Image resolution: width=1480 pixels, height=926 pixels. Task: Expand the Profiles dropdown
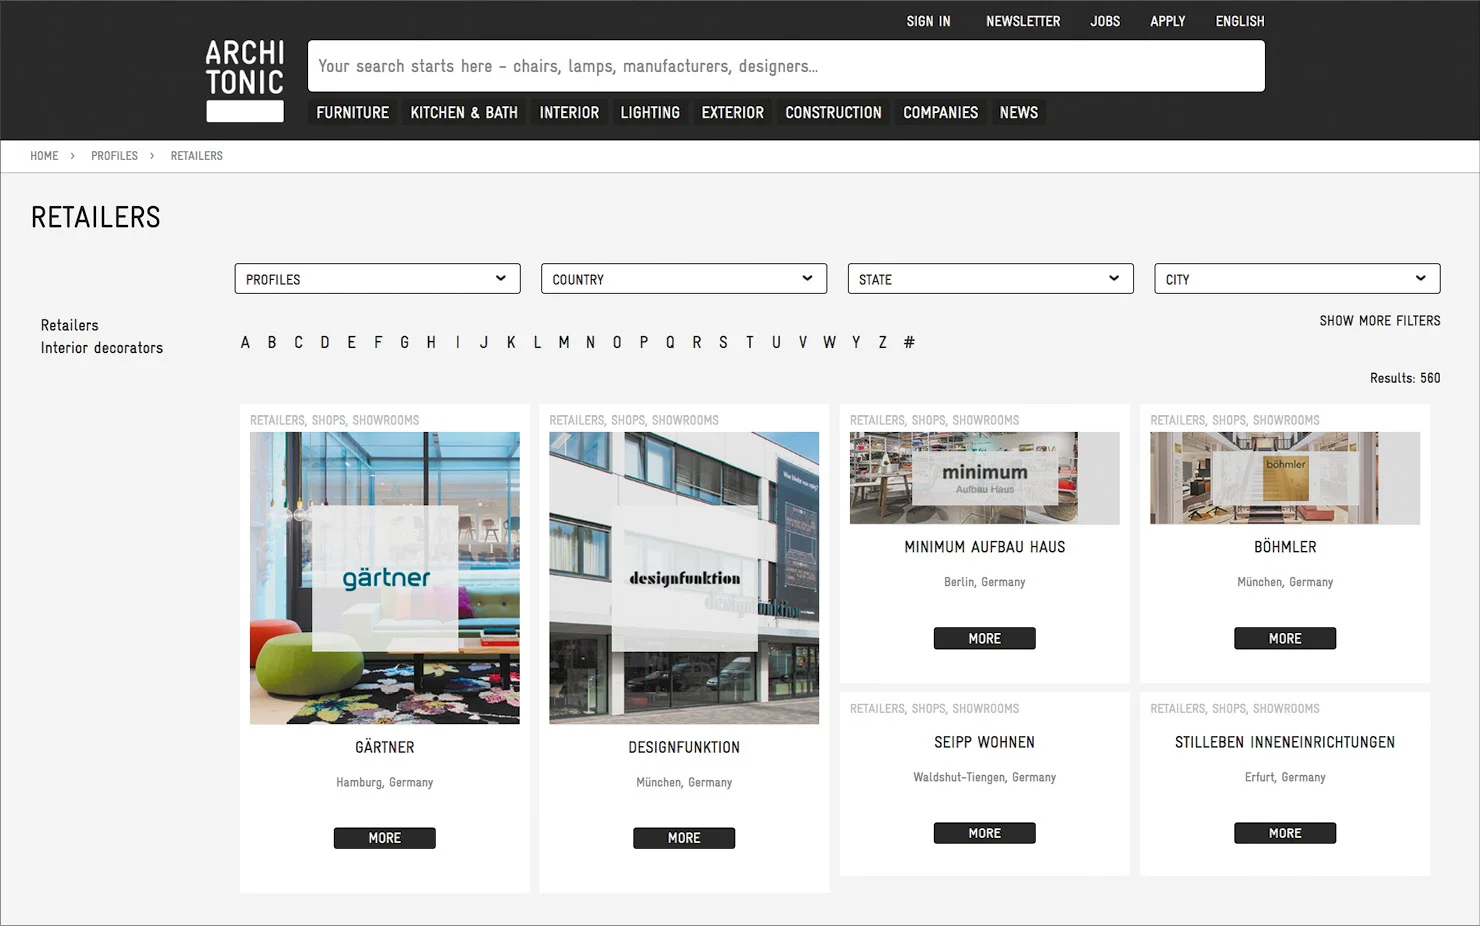tap(377, 279)
